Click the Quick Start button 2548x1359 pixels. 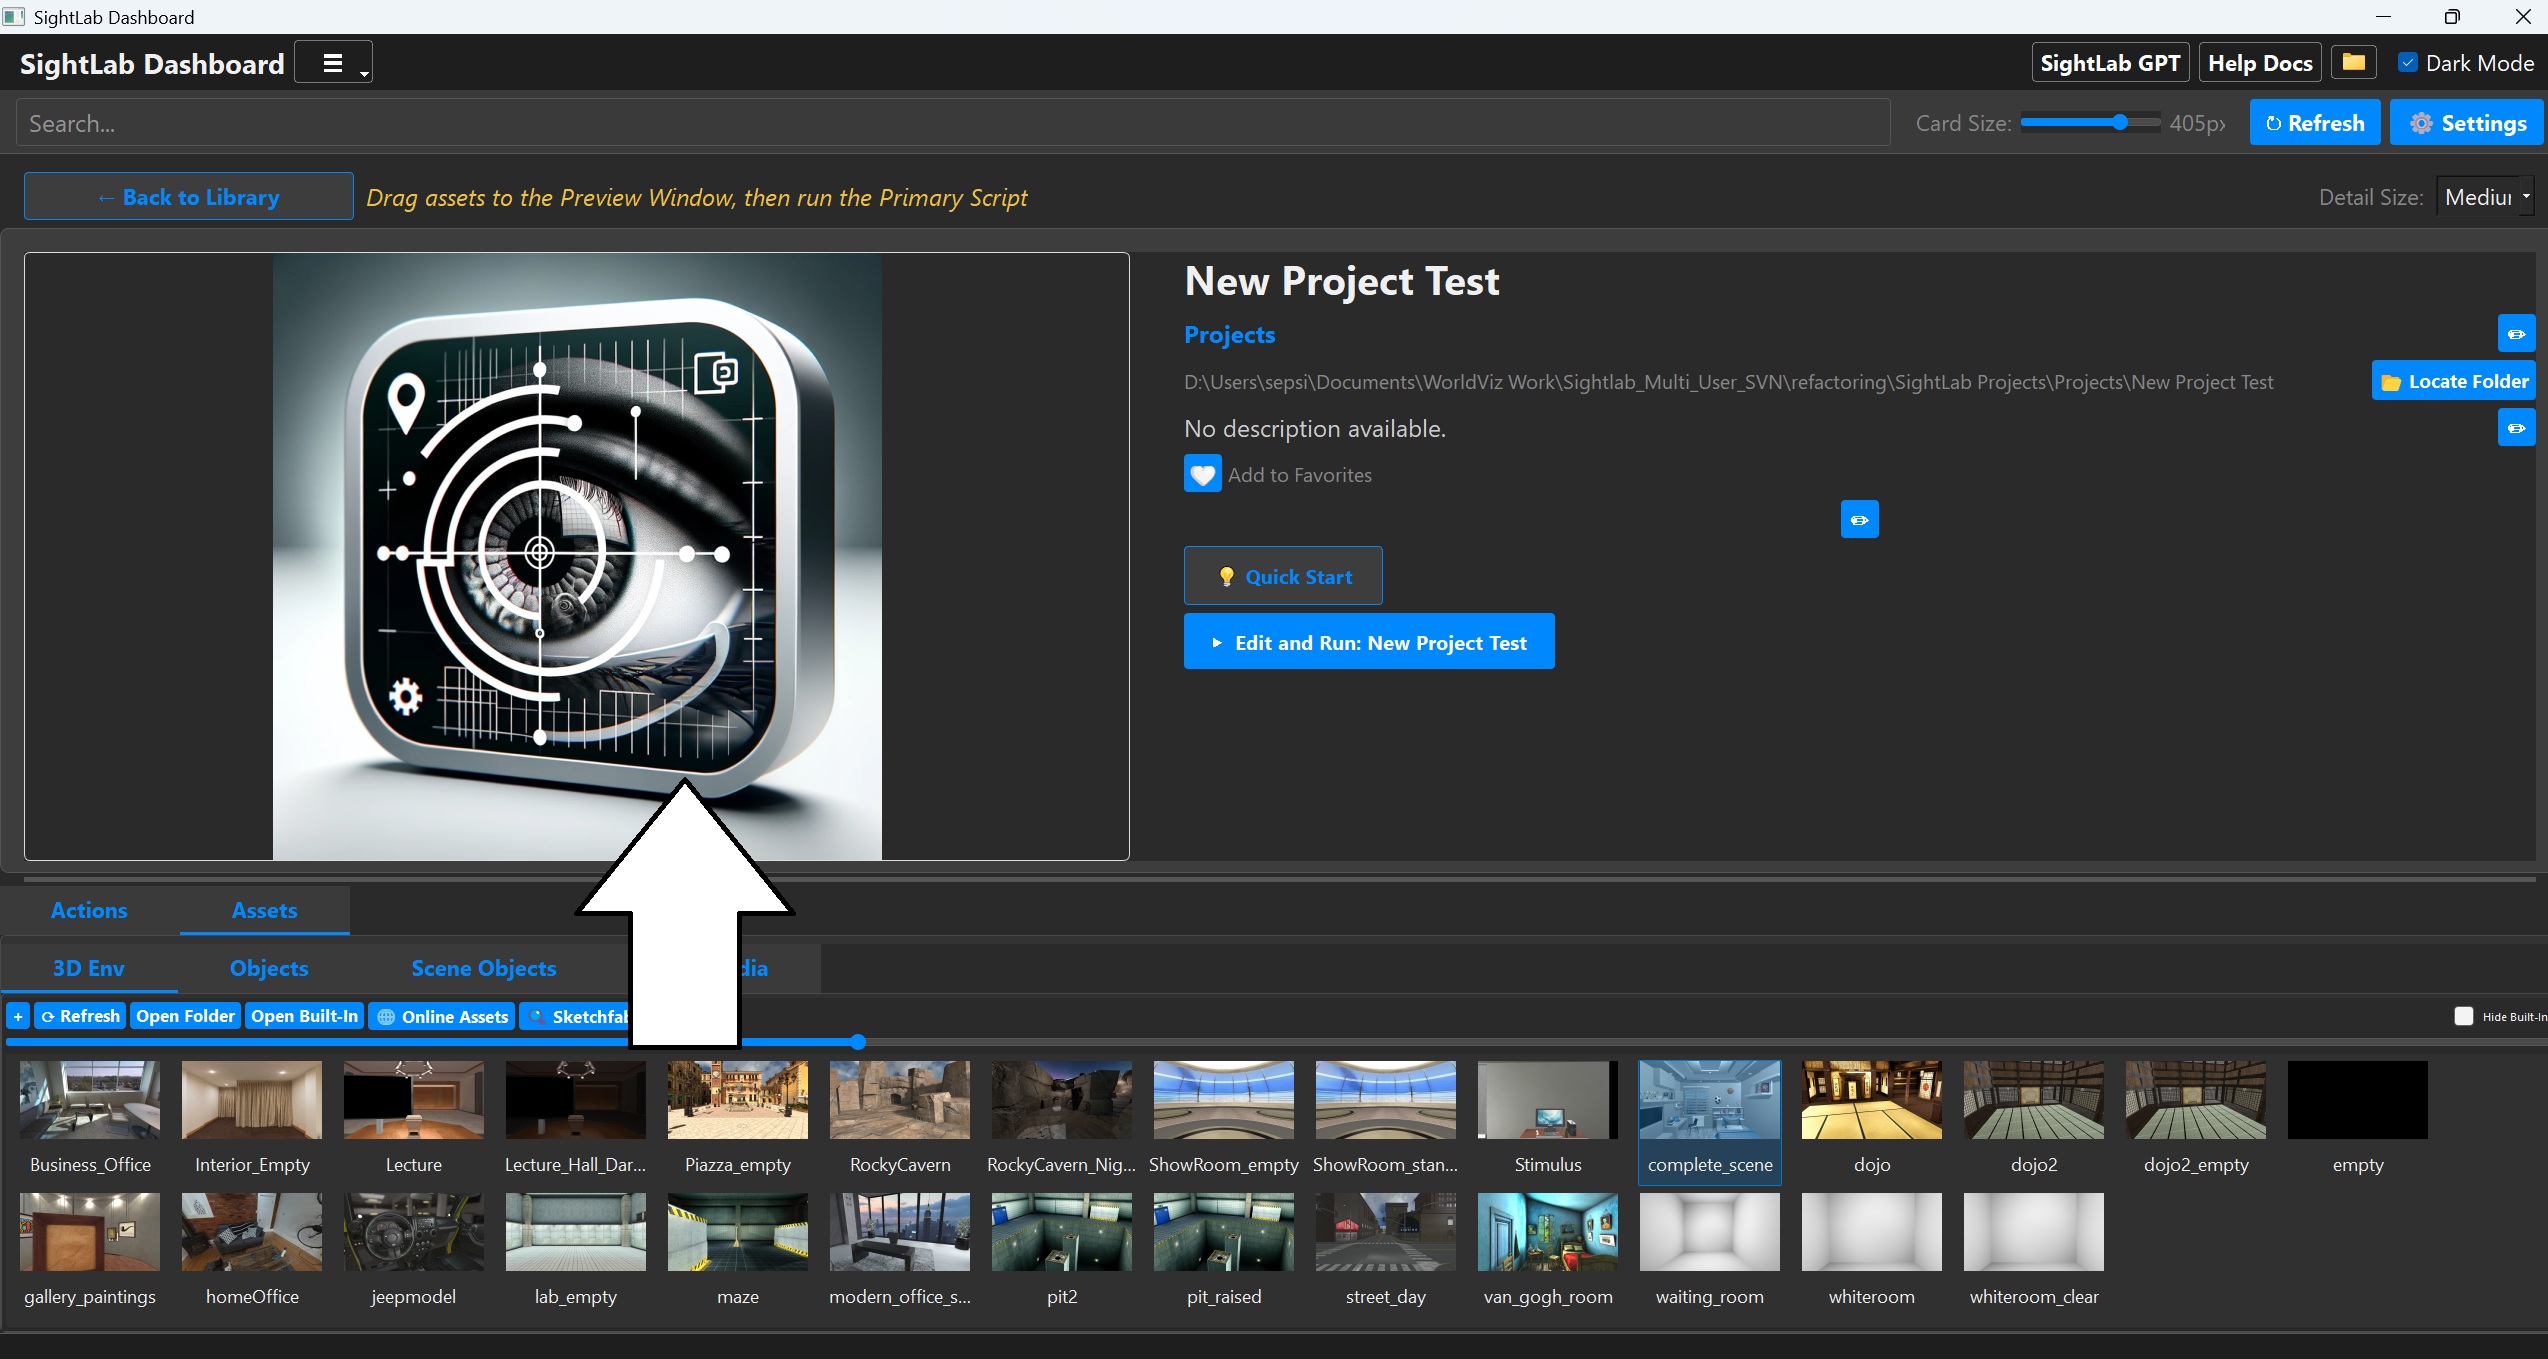1283,576
